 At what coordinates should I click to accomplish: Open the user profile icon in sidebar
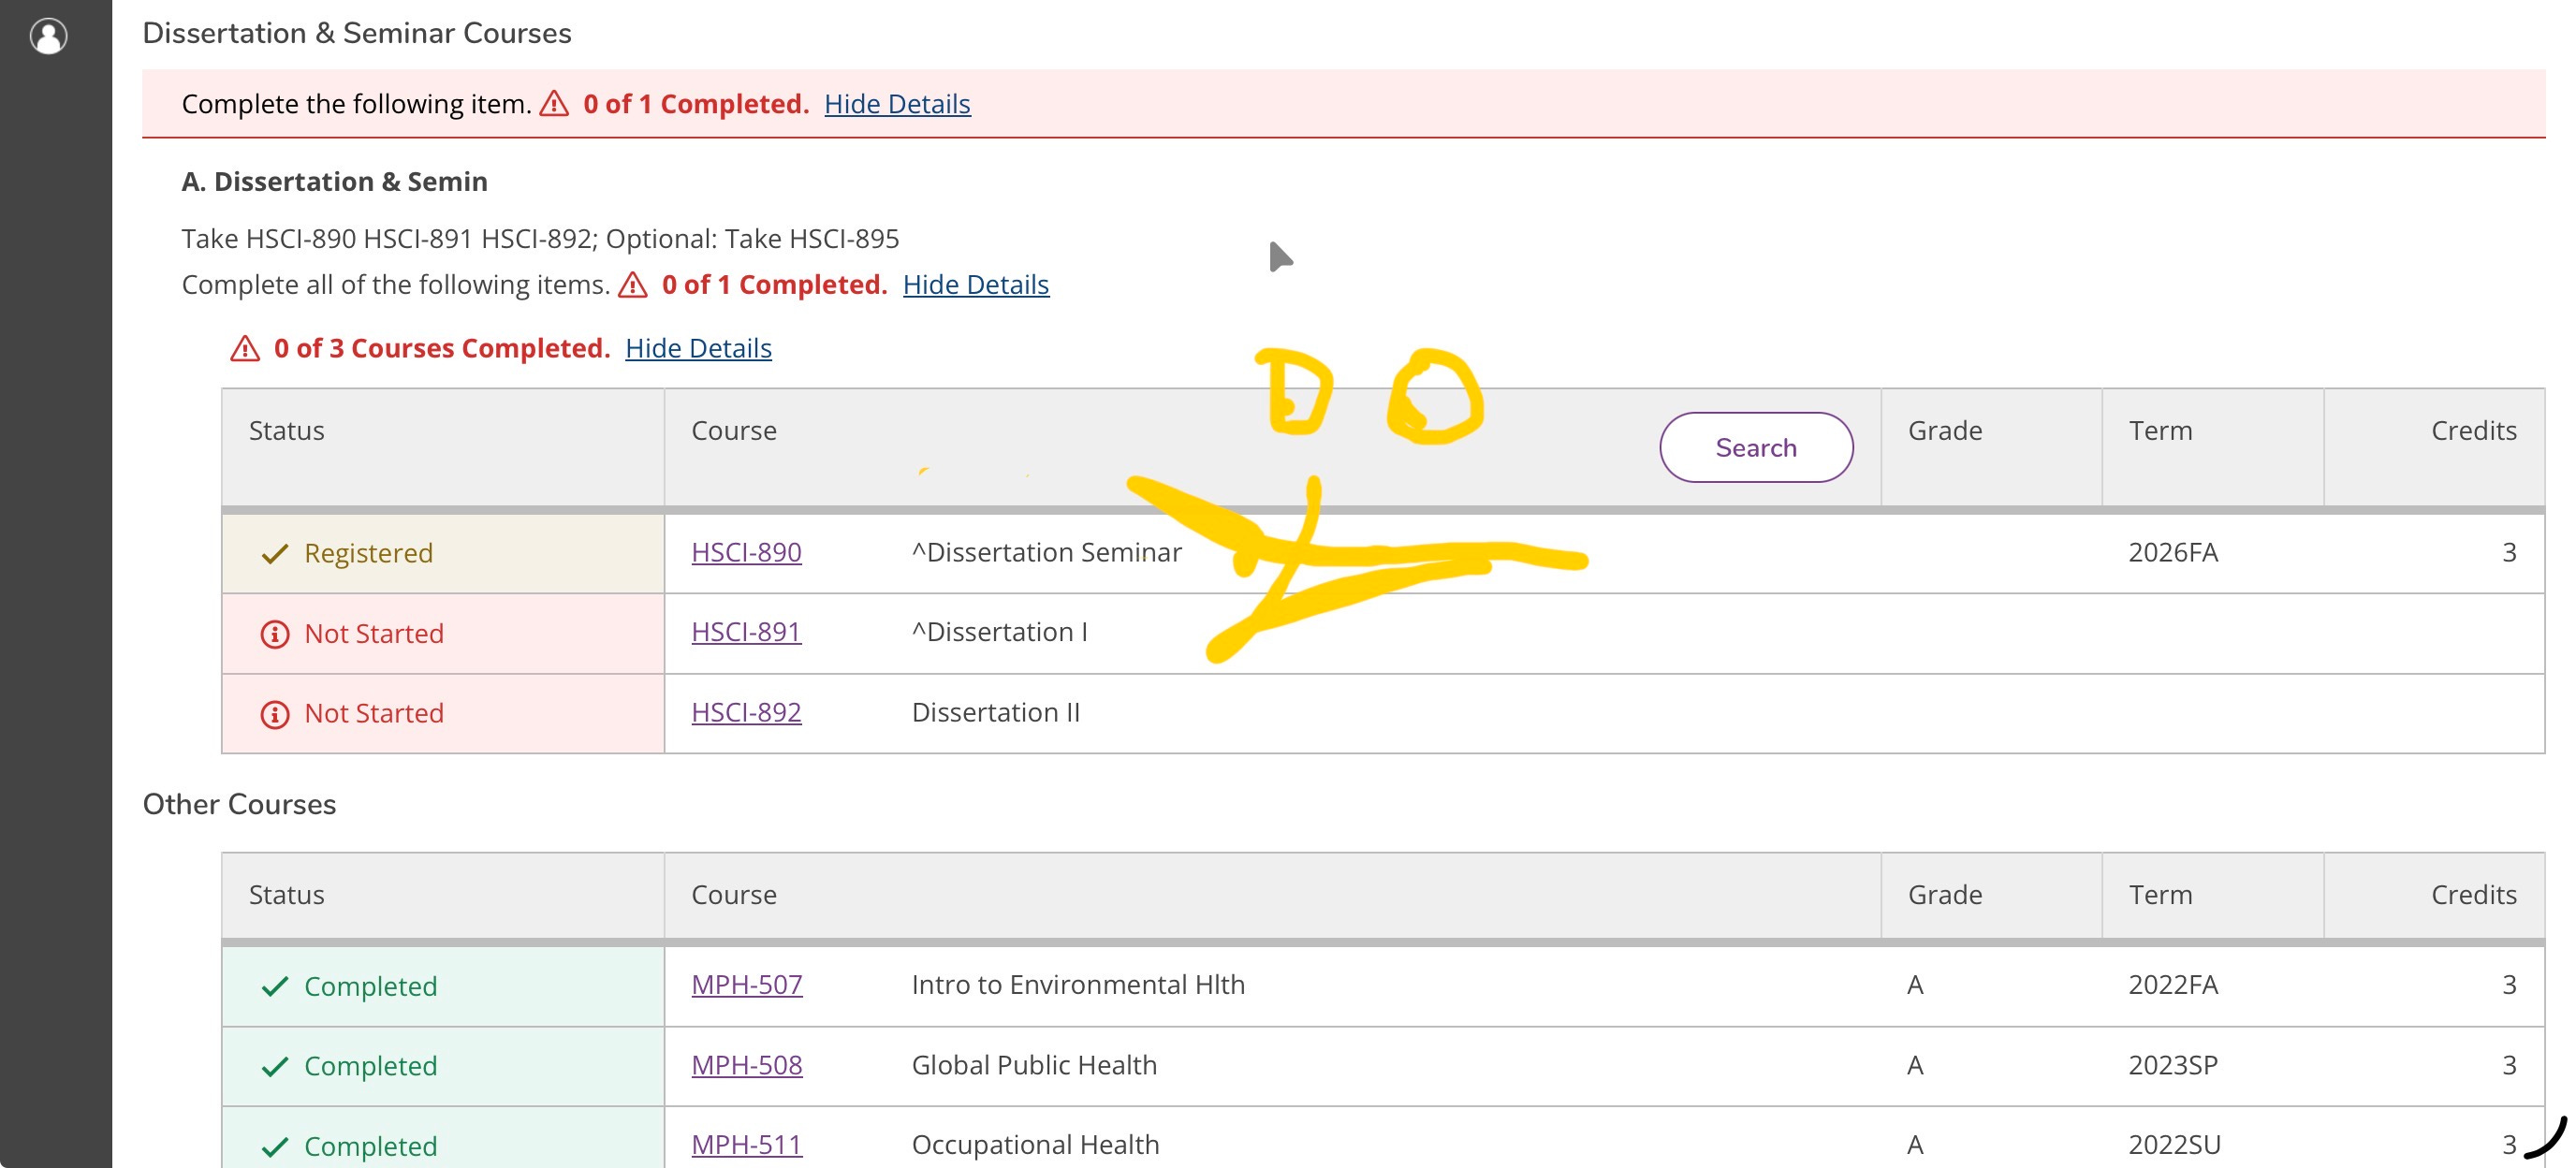[48, 36]
